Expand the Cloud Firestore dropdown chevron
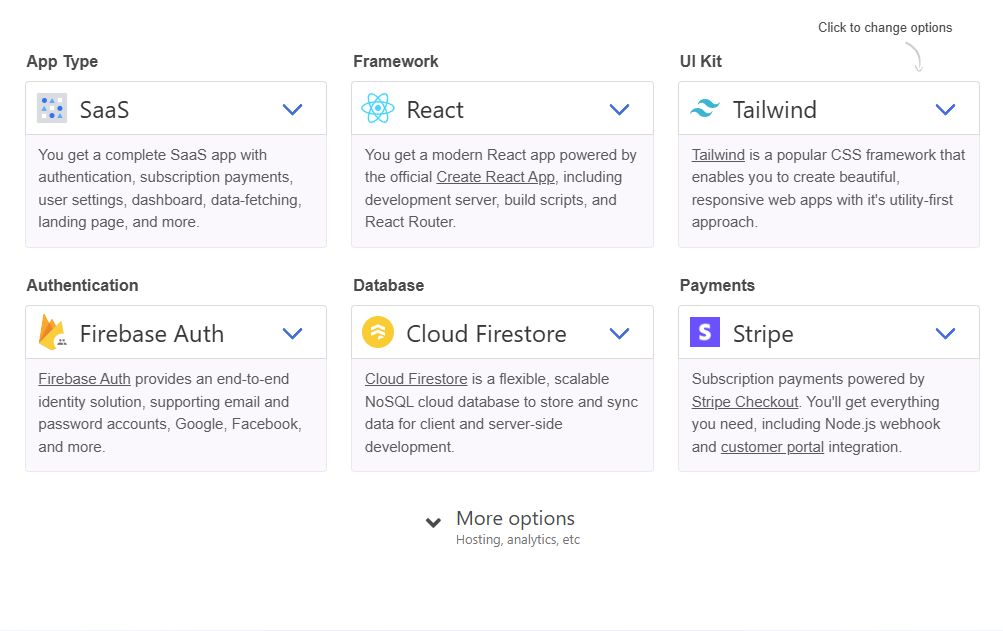Viewport: 1003px width, 631px height. tap(619, 333)
